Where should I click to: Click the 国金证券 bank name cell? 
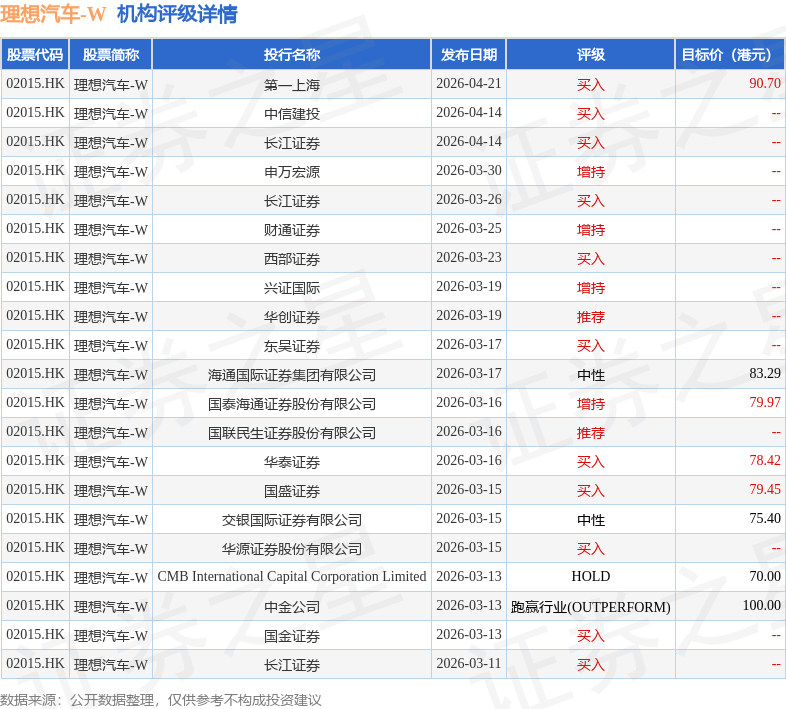[292, 636]
